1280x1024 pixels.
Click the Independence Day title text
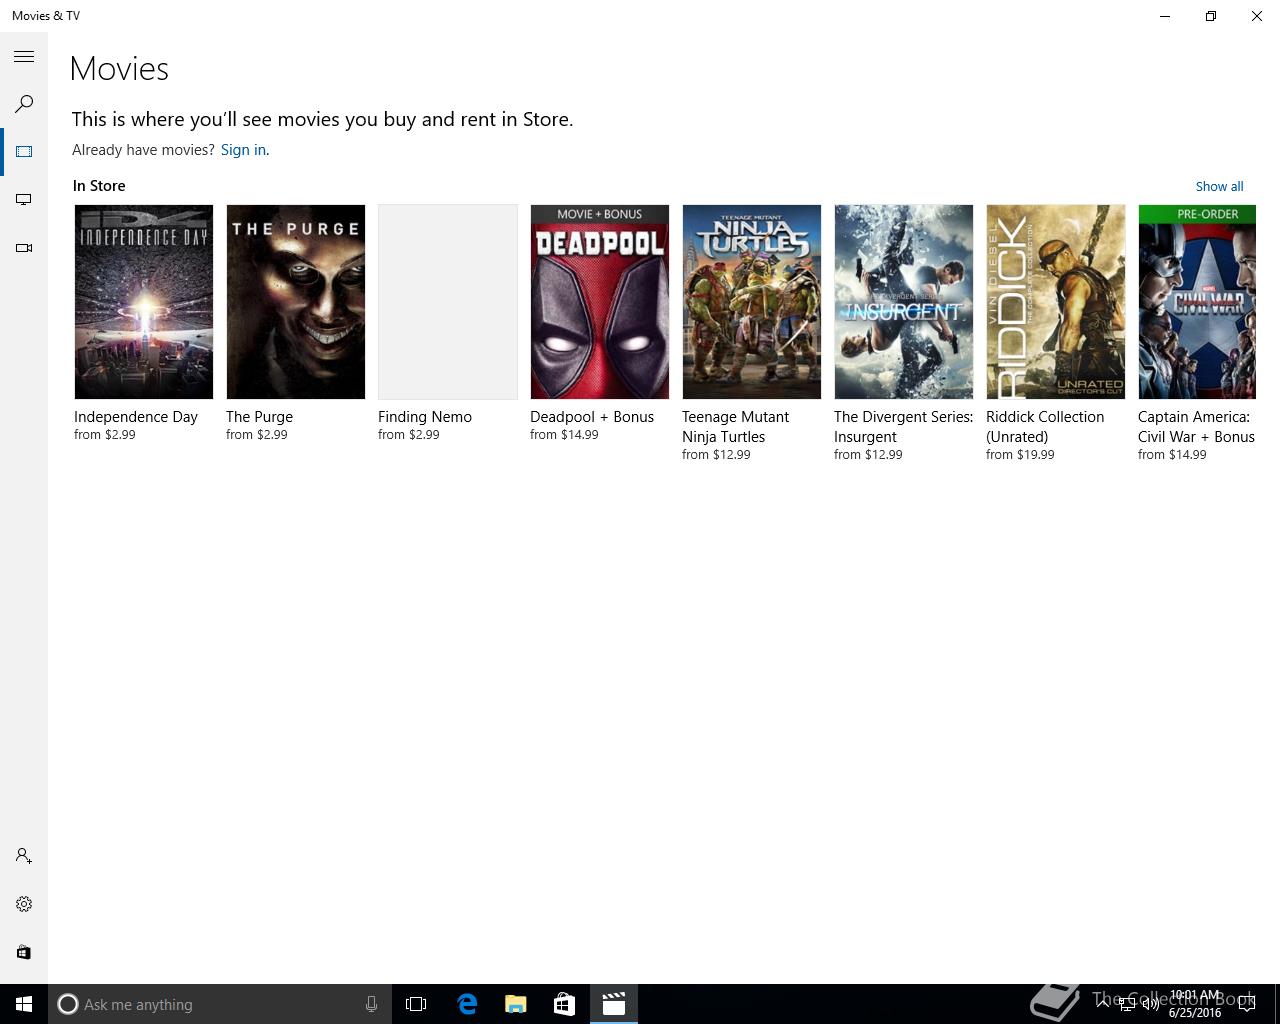point(136,417)
